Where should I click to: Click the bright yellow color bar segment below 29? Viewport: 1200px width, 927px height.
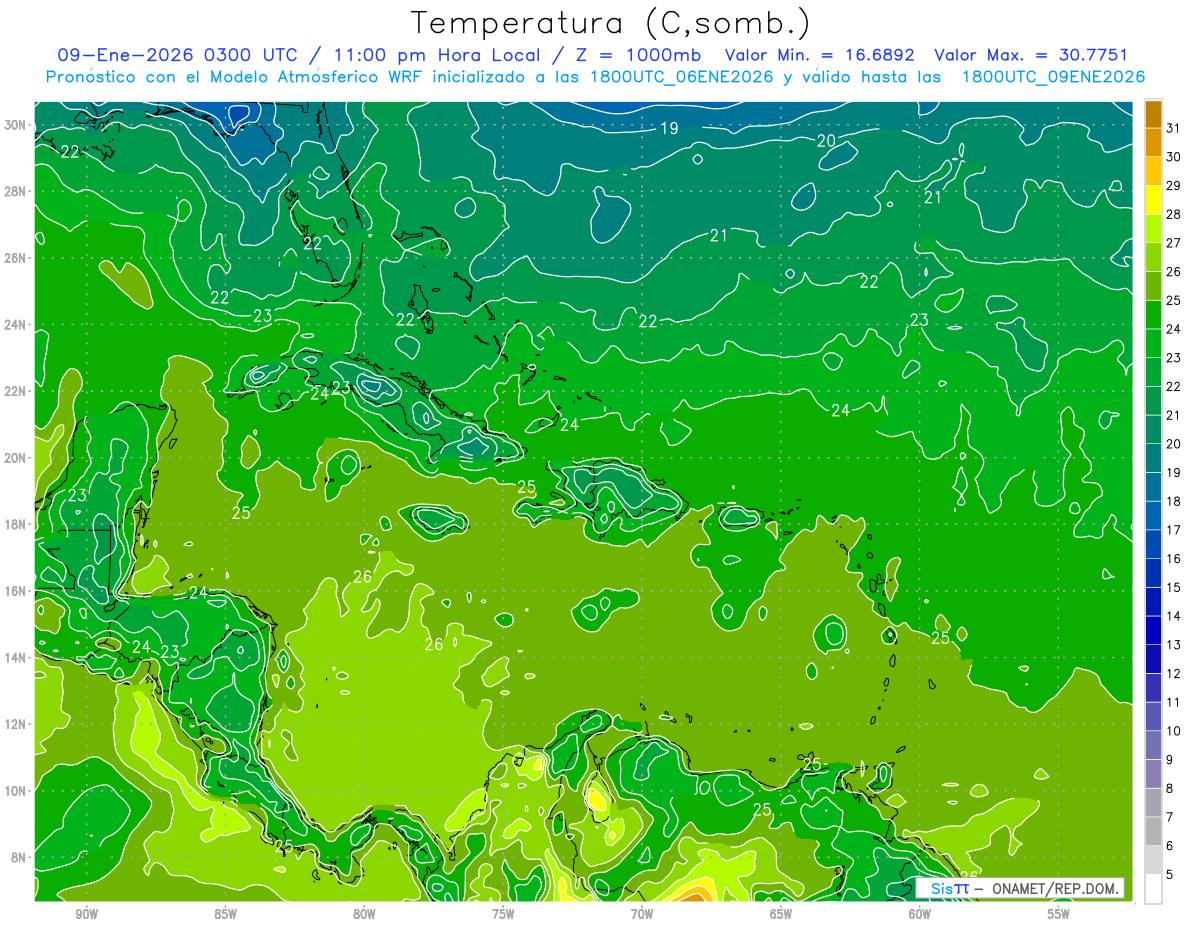pyautogui.click(x=1153, y=200)
